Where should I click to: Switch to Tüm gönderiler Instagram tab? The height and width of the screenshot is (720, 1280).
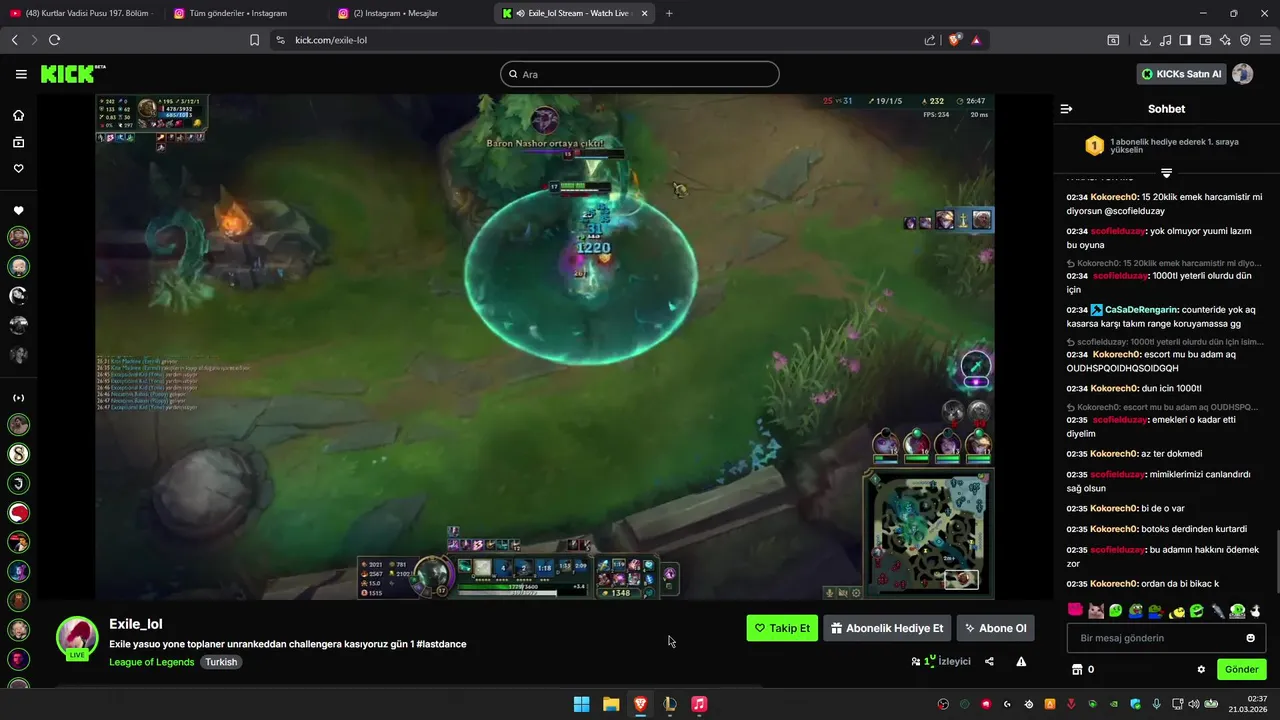245,13
